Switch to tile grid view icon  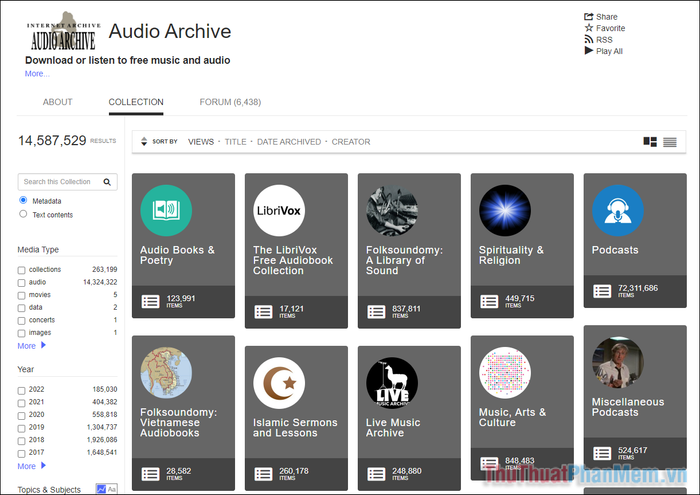point(650,142)
